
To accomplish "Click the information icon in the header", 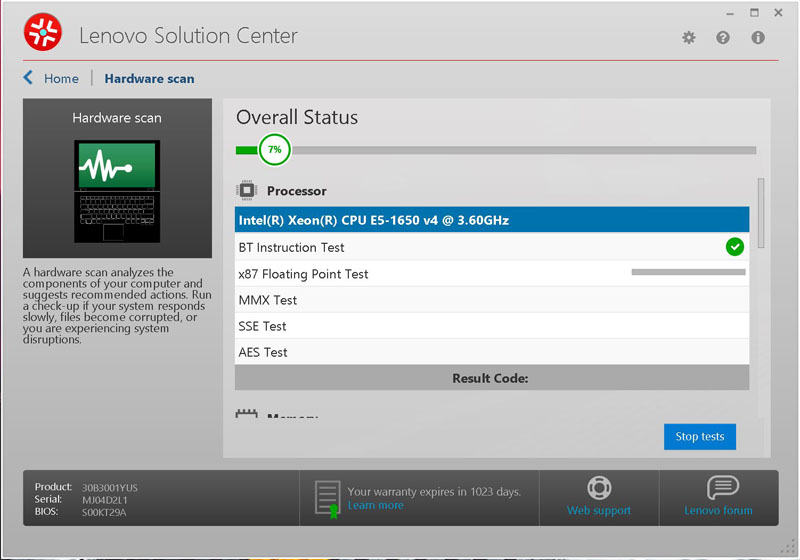I will (758, 37).
